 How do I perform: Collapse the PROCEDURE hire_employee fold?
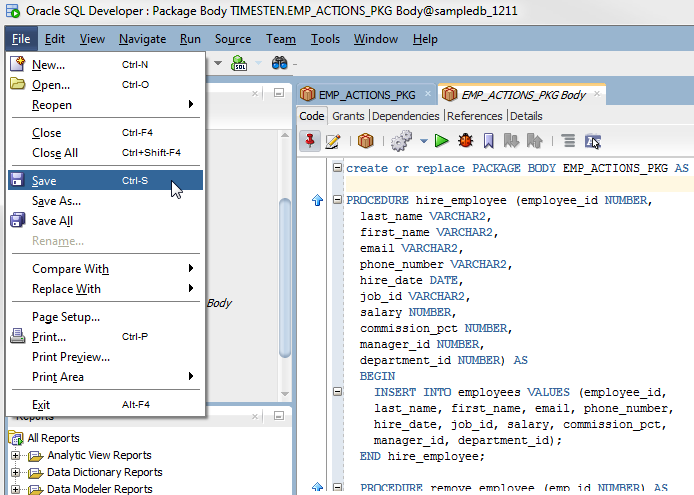pos(337,200)
